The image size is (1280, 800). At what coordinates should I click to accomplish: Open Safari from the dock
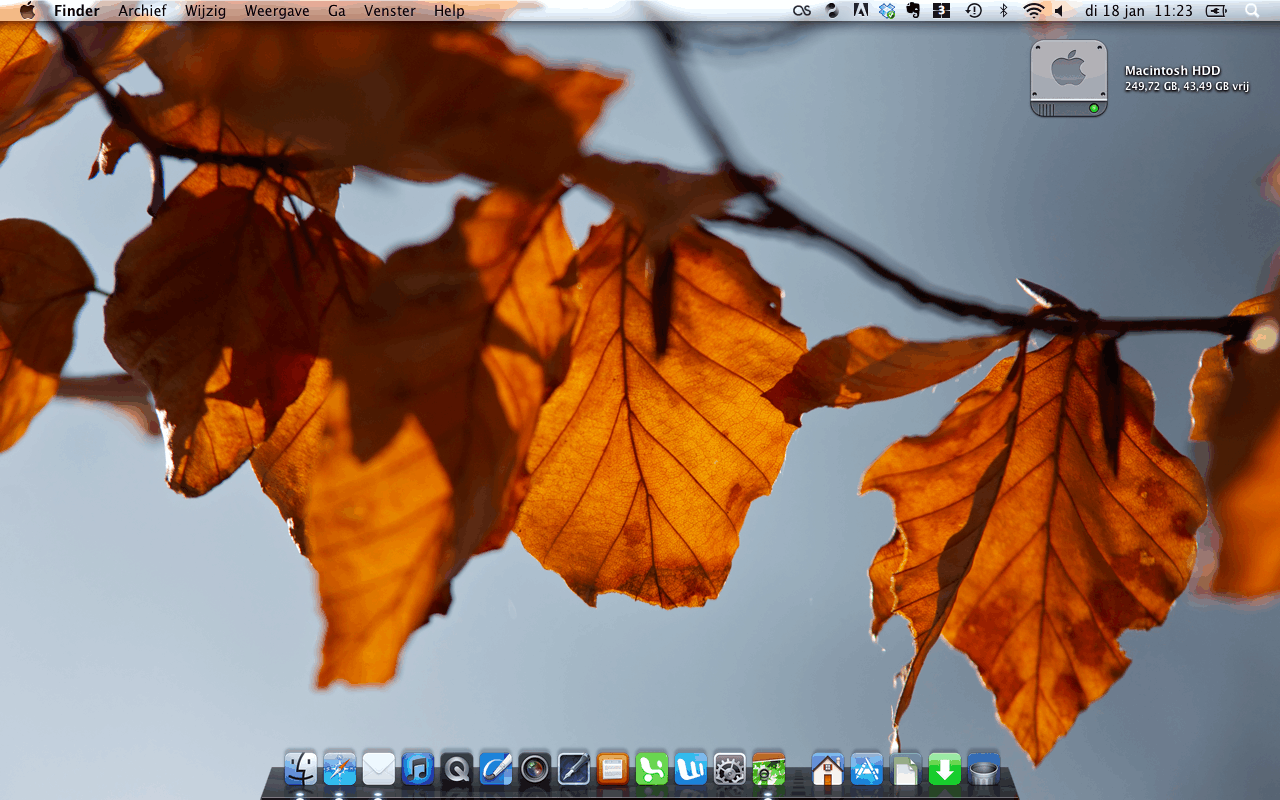(x=339, y=769)
